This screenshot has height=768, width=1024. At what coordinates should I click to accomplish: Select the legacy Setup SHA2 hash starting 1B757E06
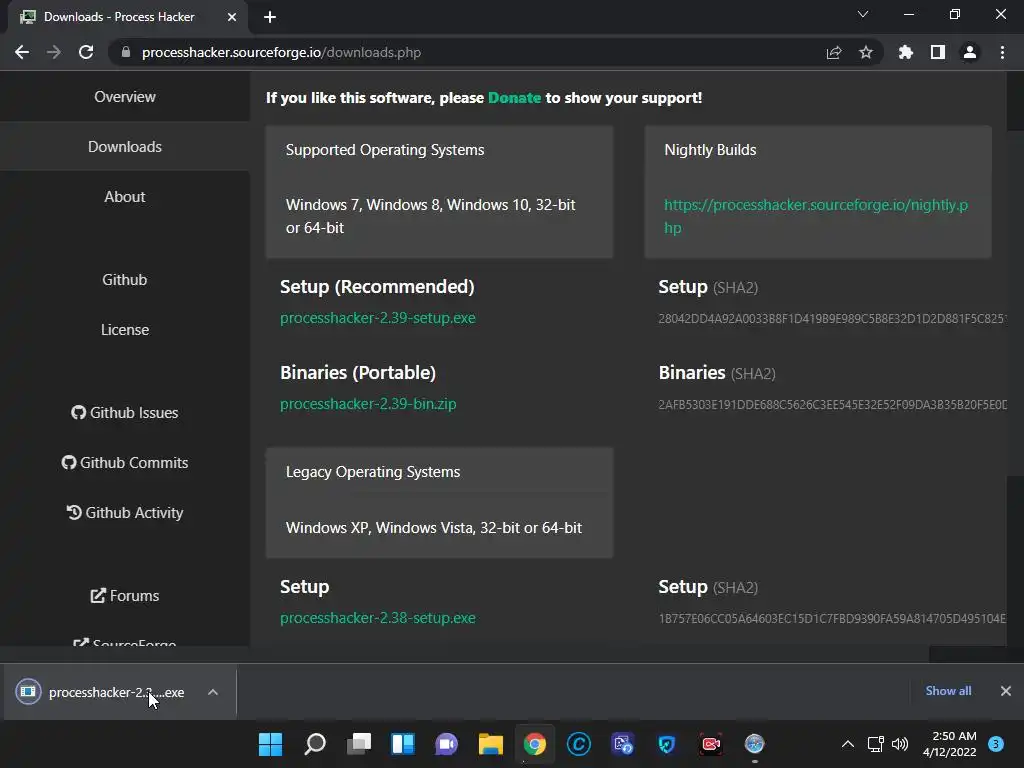832,618
